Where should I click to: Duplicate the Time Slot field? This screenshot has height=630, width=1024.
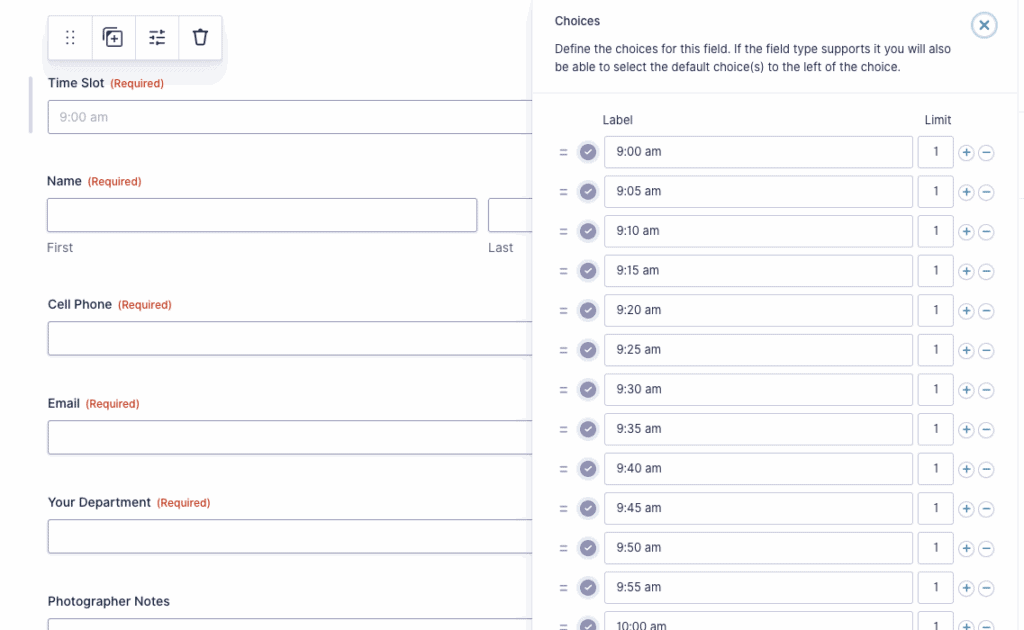pyautogui.click(x=113, y=38)
